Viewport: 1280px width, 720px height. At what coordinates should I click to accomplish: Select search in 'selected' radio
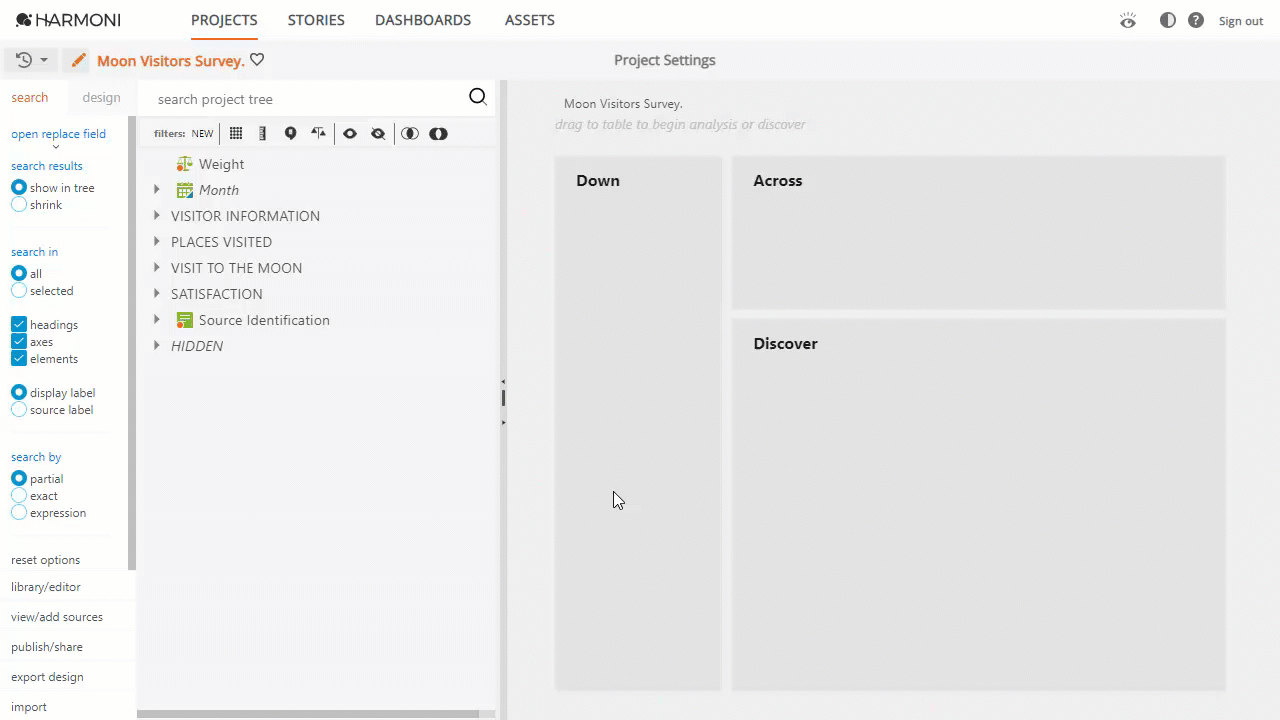(x=19, y=290)
